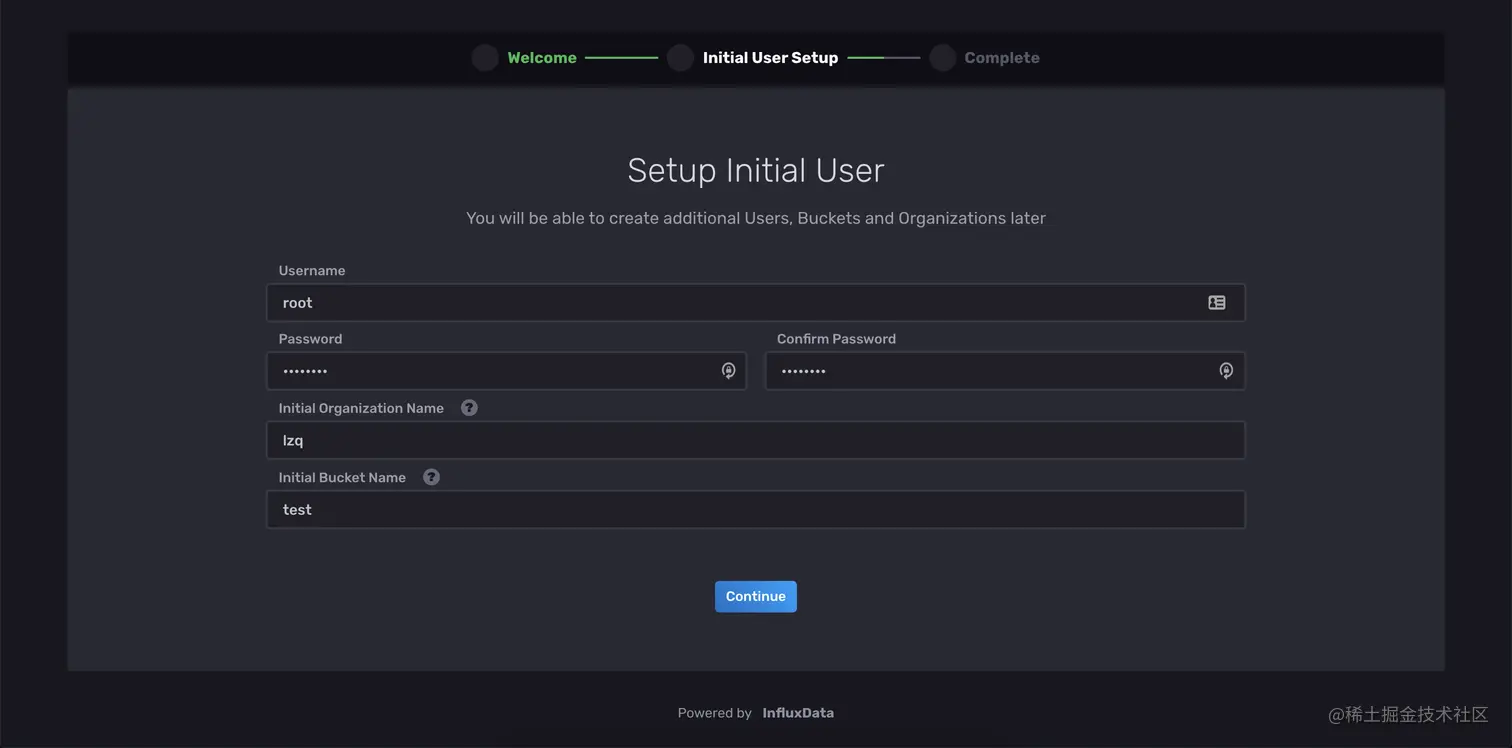Focus the organization name field containing lzq
Screen dimensions: 1512x748
[x=756, y=440]
